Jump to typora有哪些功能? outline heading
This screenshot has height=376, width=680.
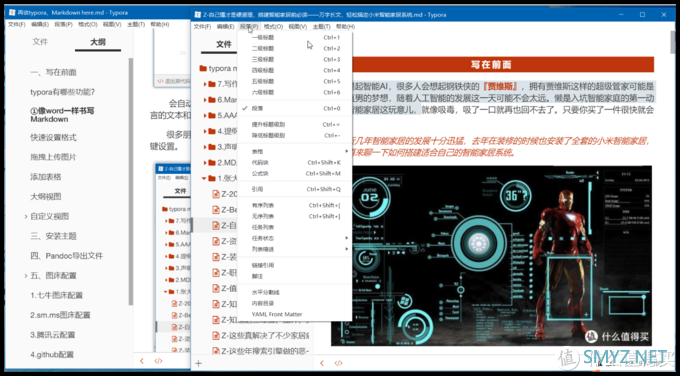pos(63,92)
